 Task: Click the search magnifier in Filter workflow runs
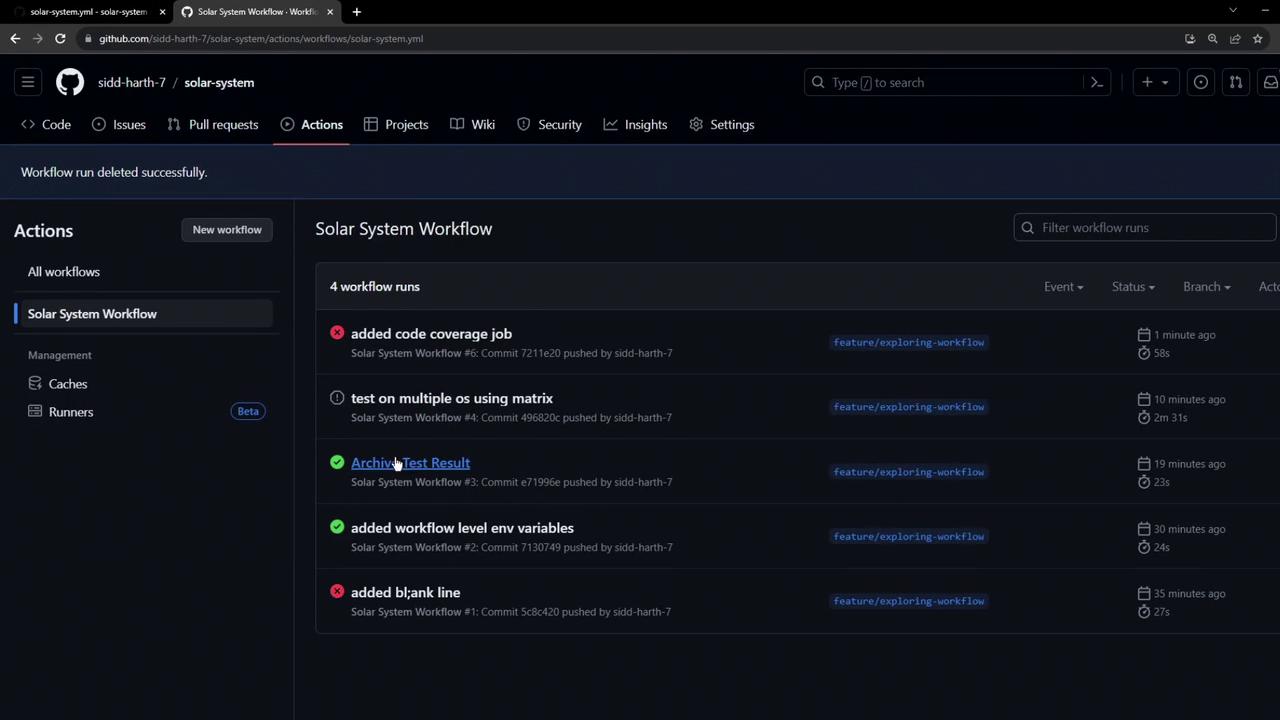coord(1027,227)
